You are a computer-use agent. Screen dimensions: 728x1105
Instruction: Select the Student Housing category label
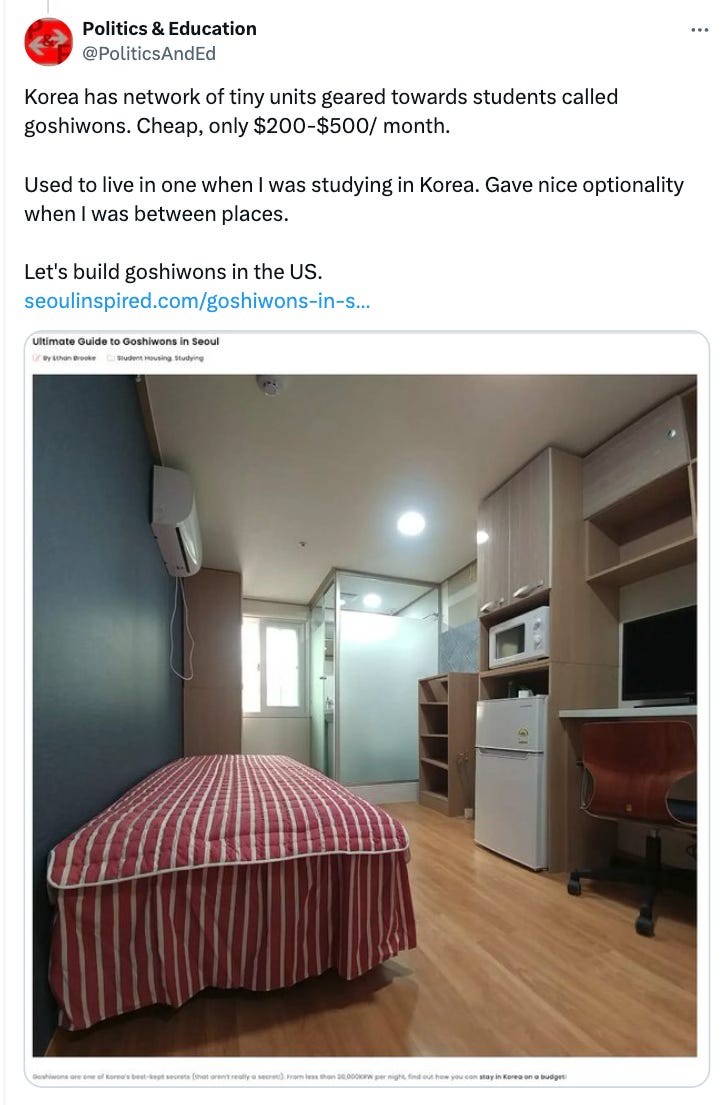(x=144, y=358)
